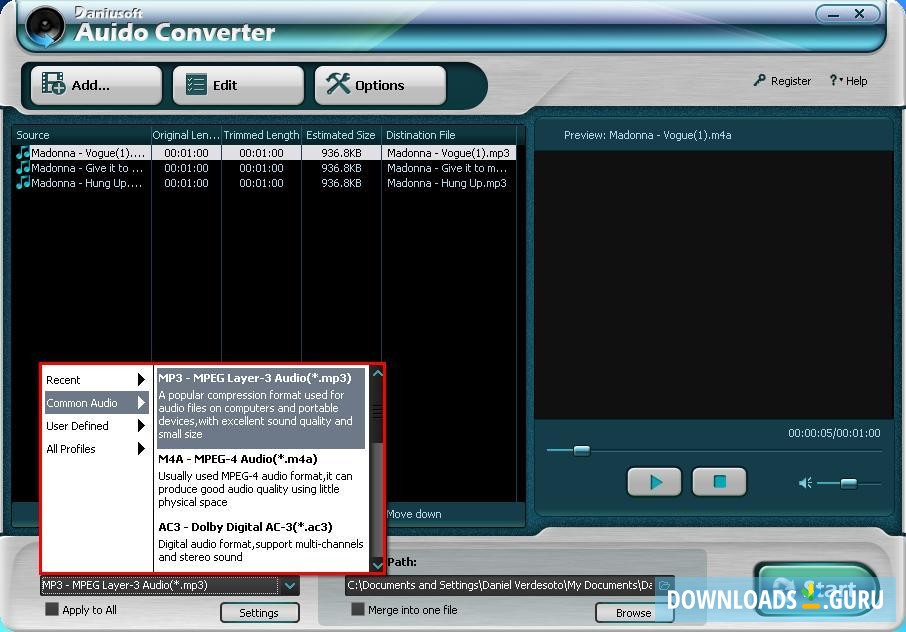Click the open output folder icon

(x=664, y=585)
